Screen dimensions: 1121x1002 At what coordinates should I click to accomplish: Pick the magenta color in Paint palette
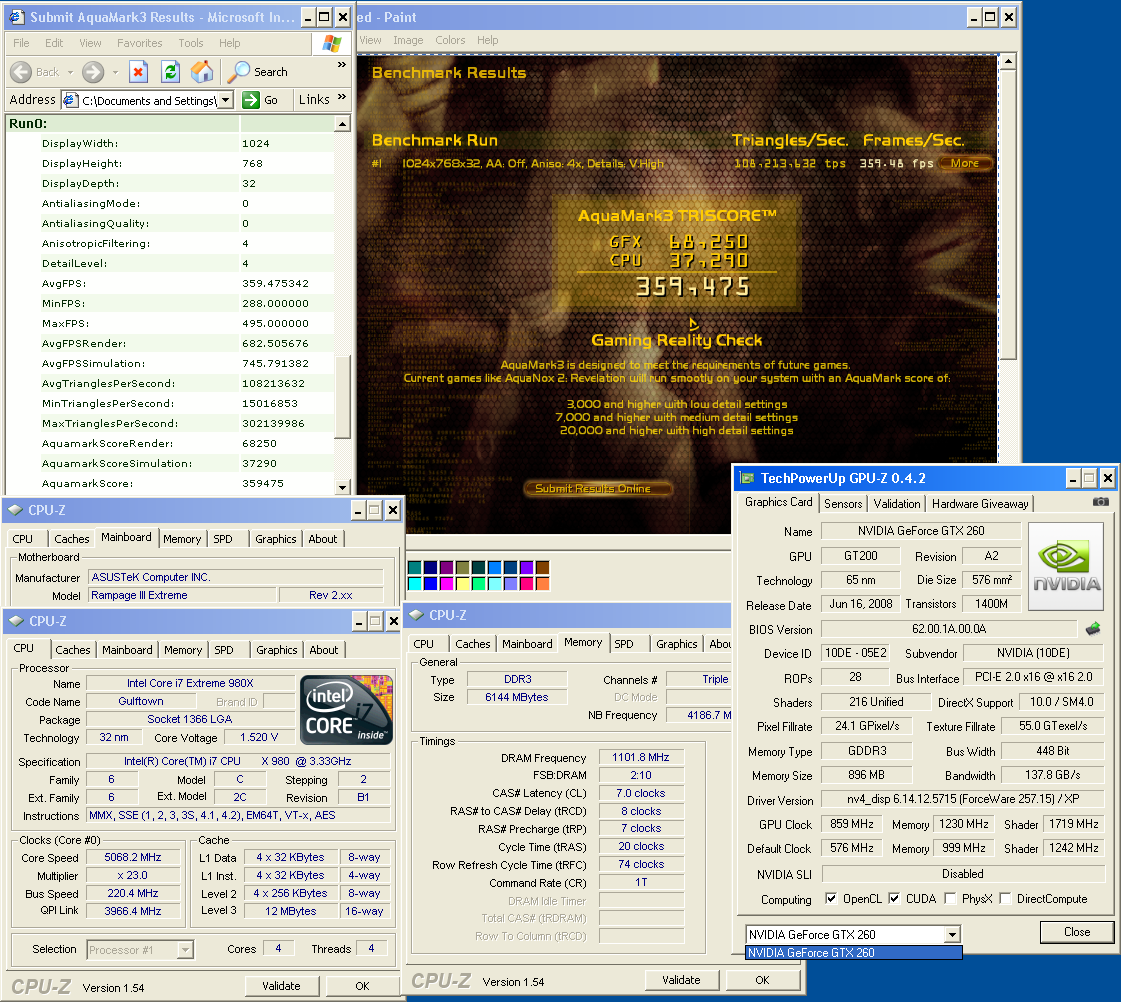click(446, 584)
